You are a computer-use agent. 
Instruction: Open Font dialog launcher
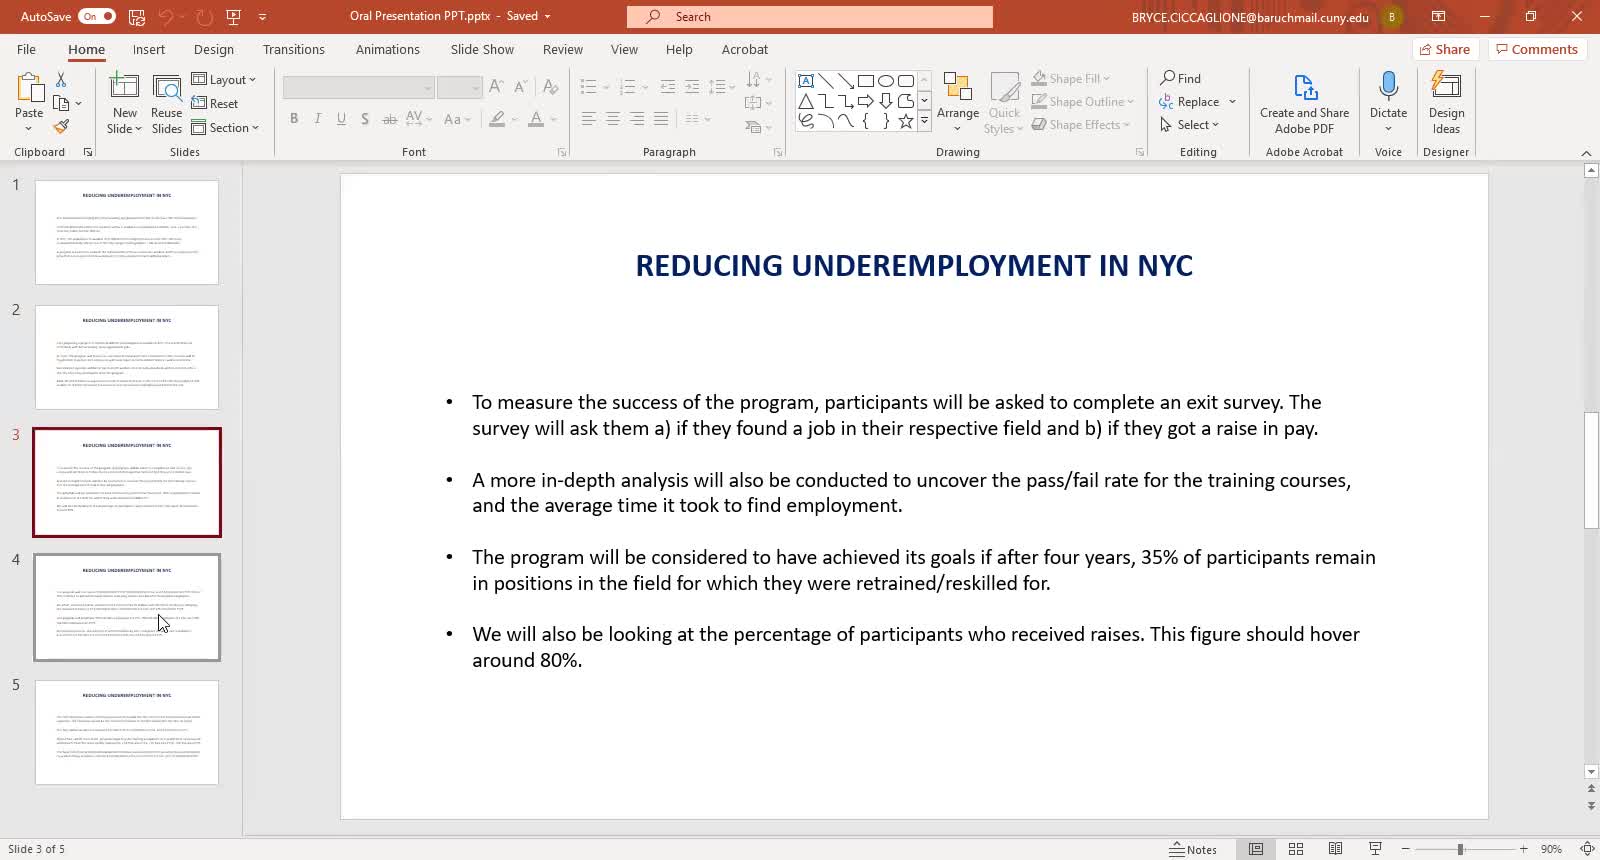562,152
